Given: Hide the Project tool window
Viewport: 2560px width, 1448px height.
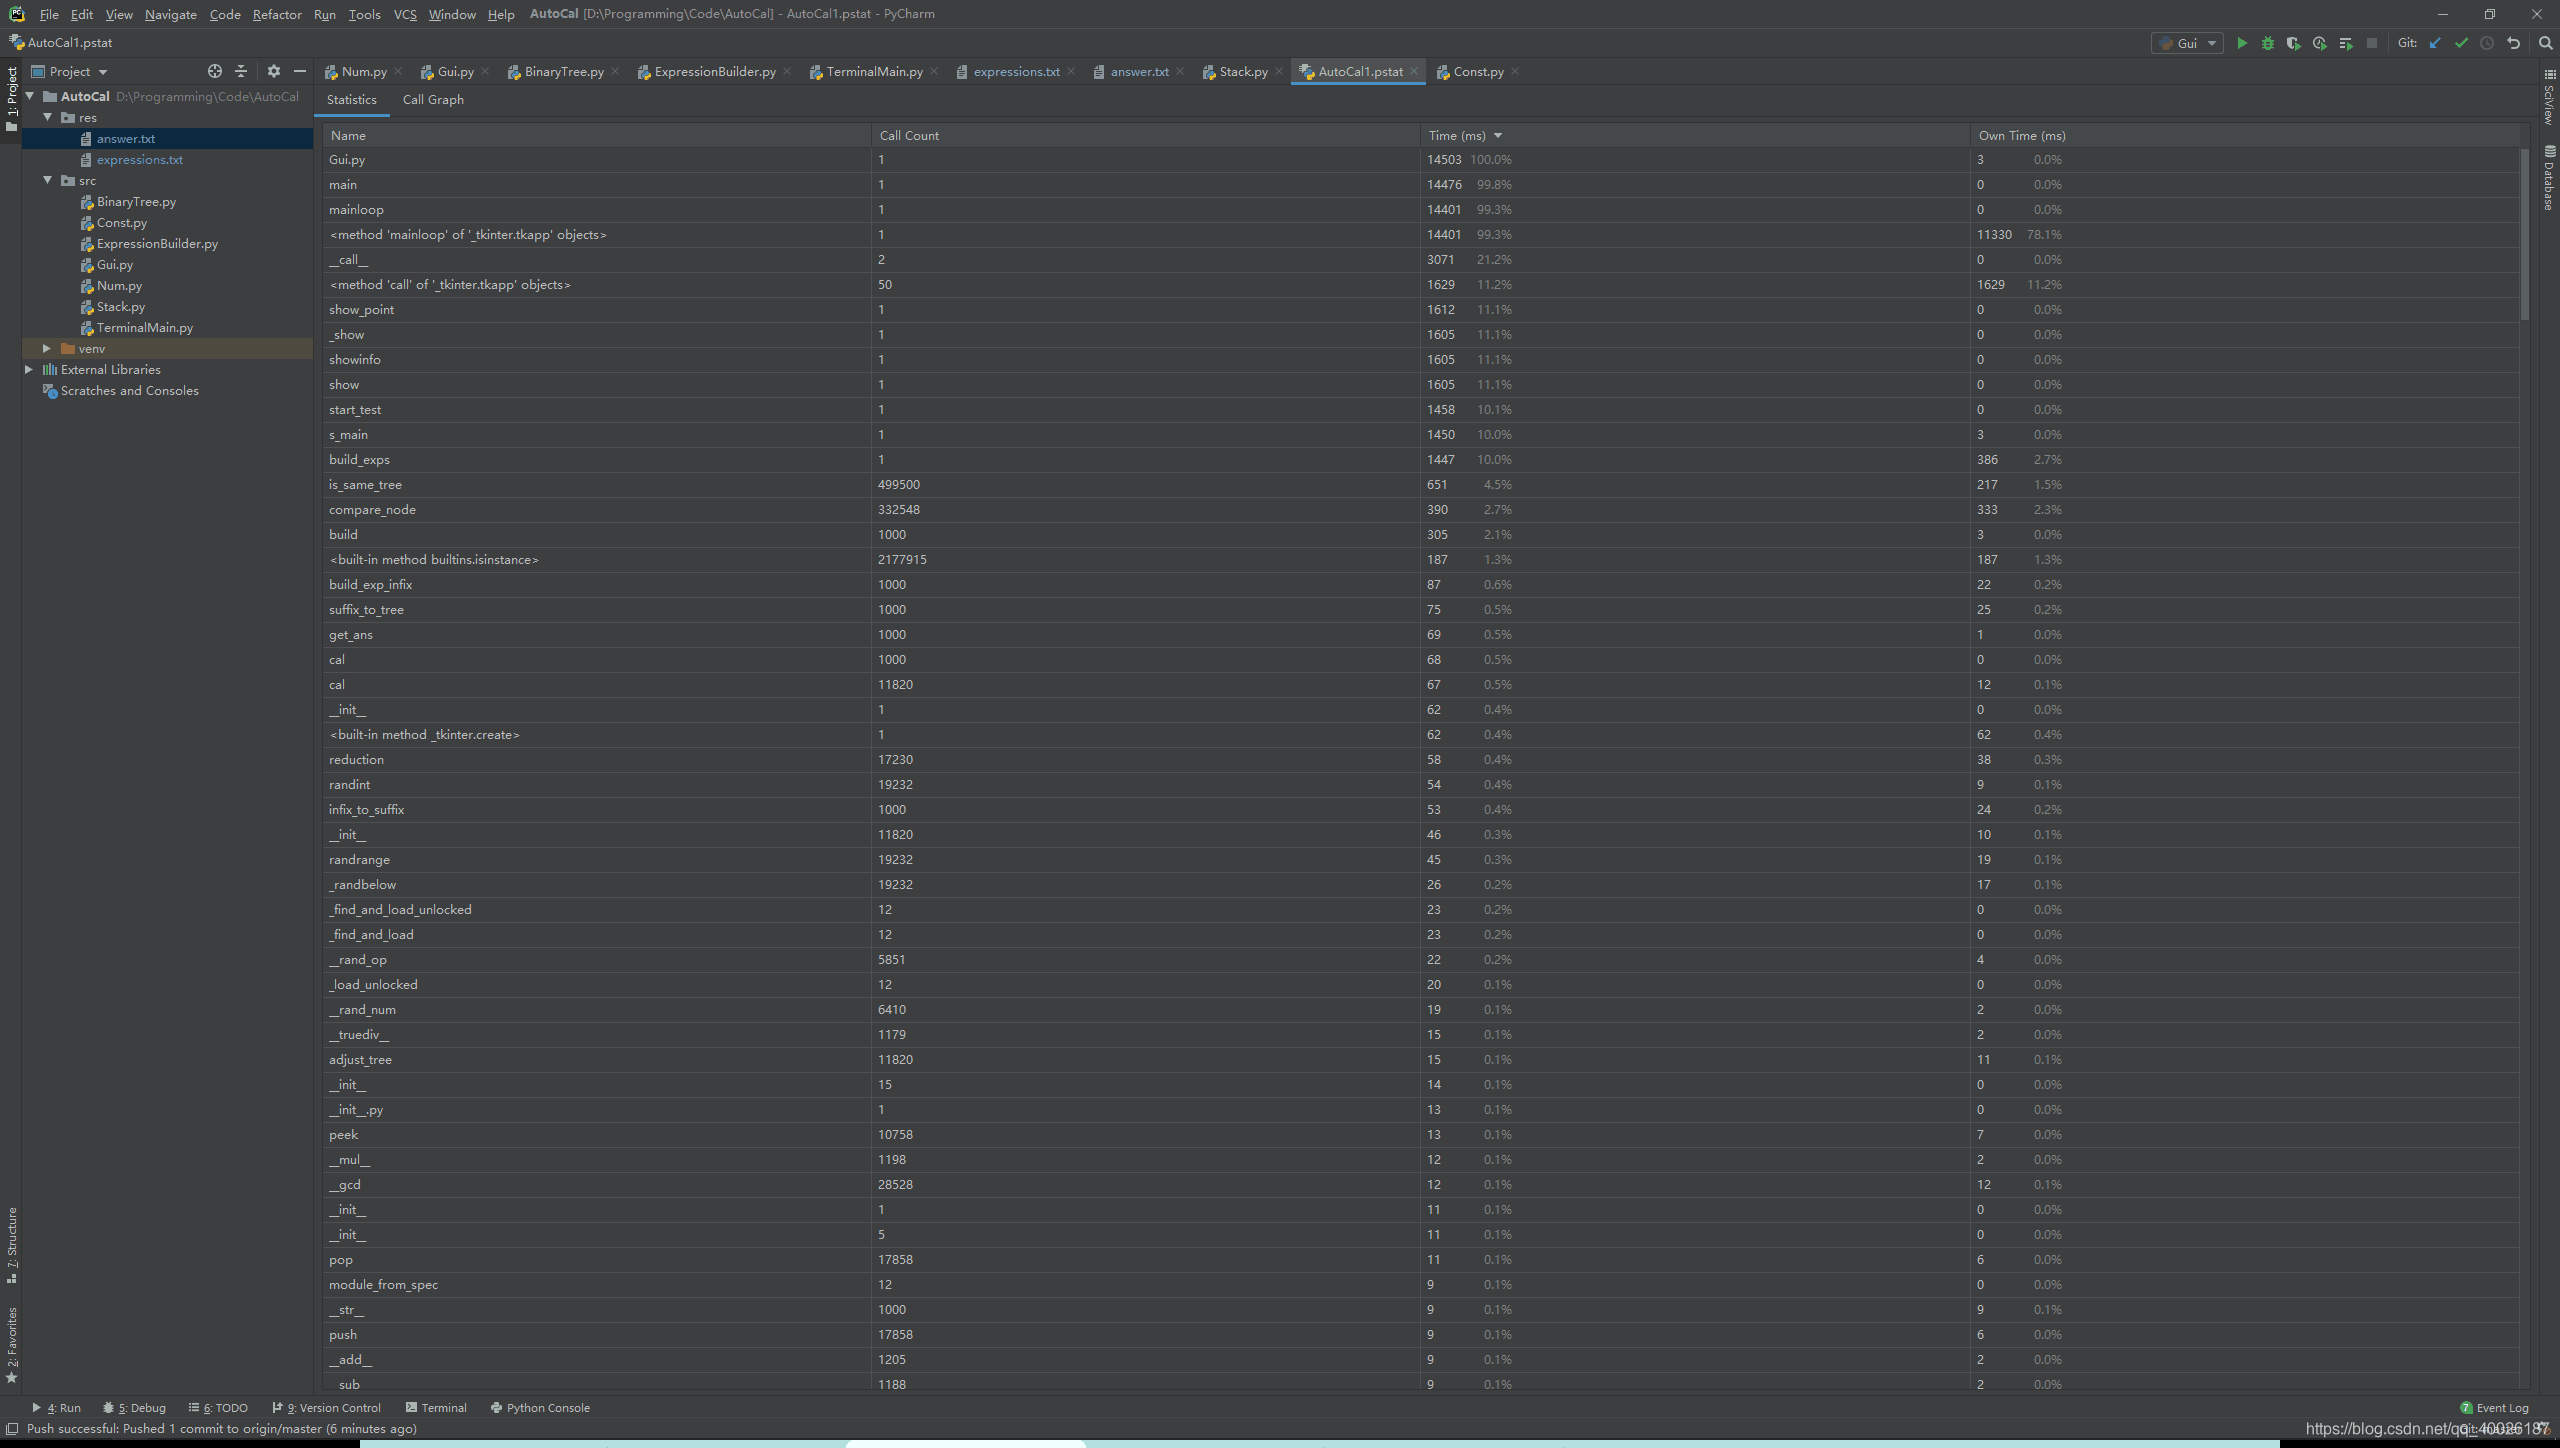Looking at the screenshot, I should coord(299,71).
